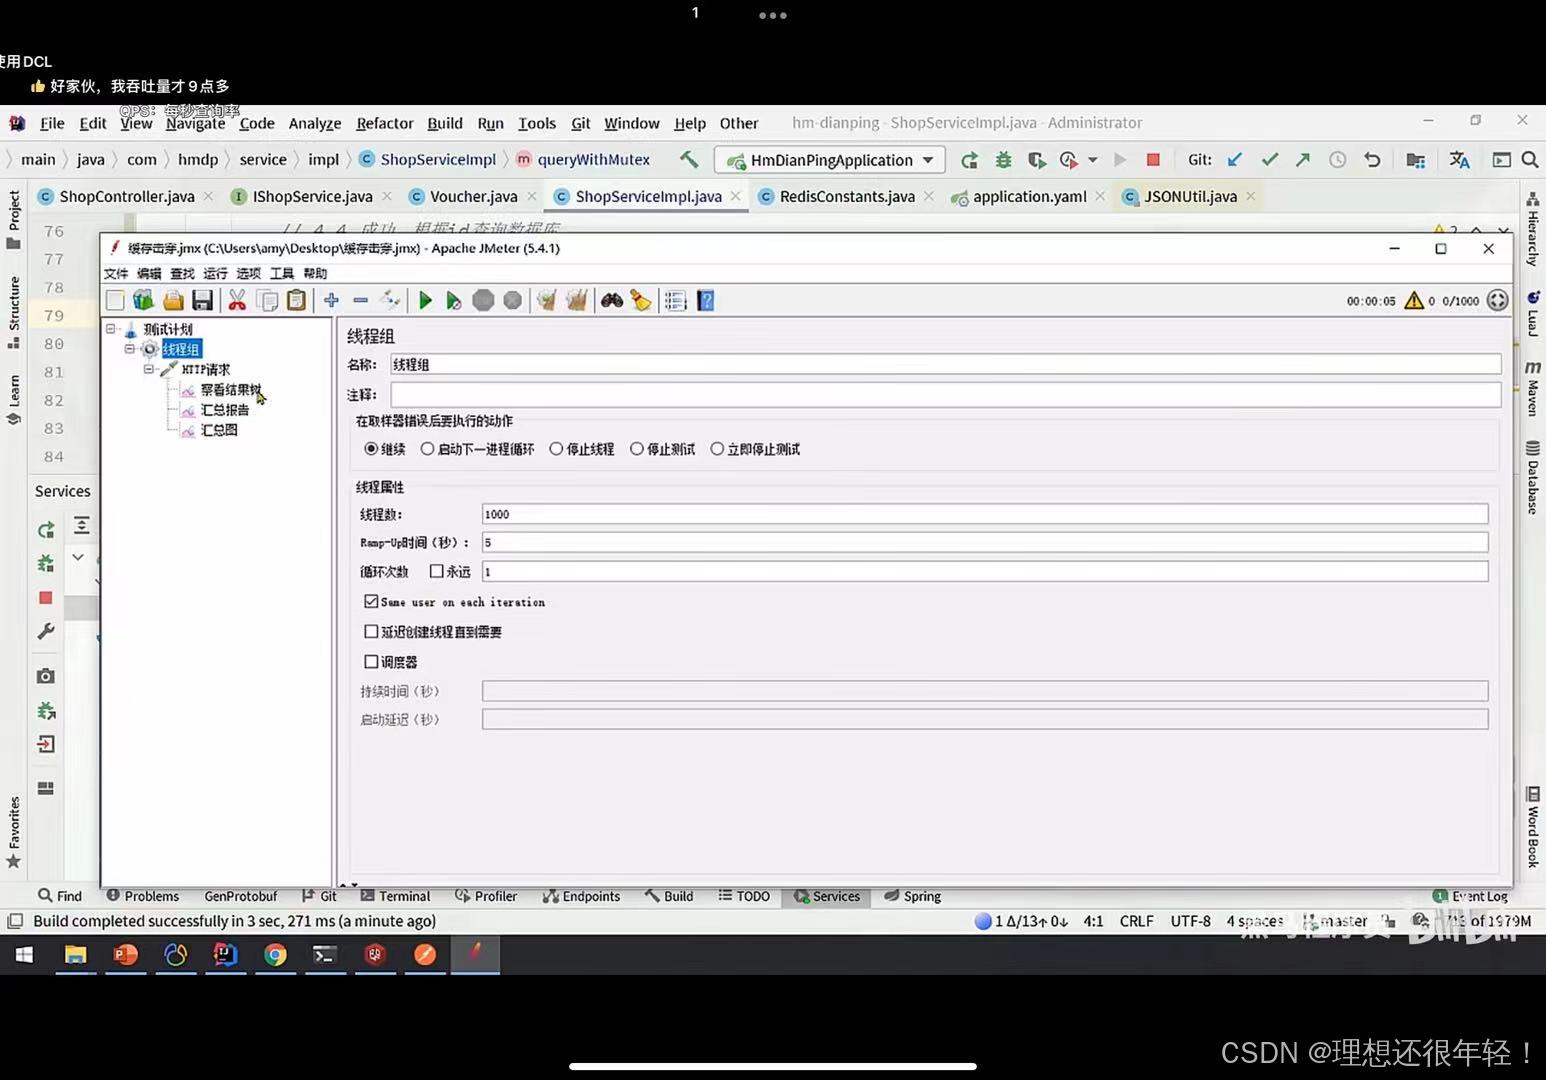The width and height of the screenshot is (1546, 1080).
Task: Click the IntelliJ Debug bug icon
Action: point(1003,159)
